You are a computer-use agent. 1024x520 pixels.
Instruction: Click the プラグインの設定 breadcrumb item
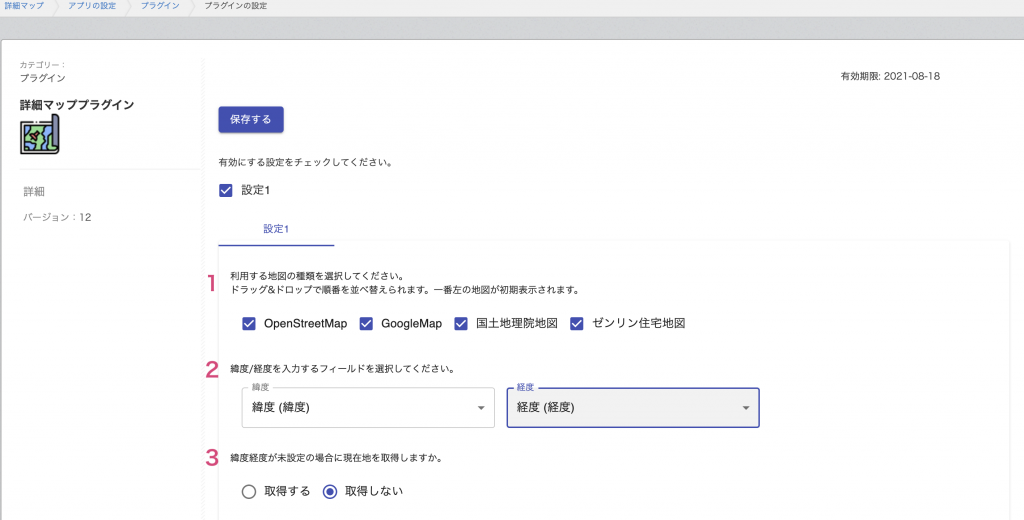click(x=236, y=5)
